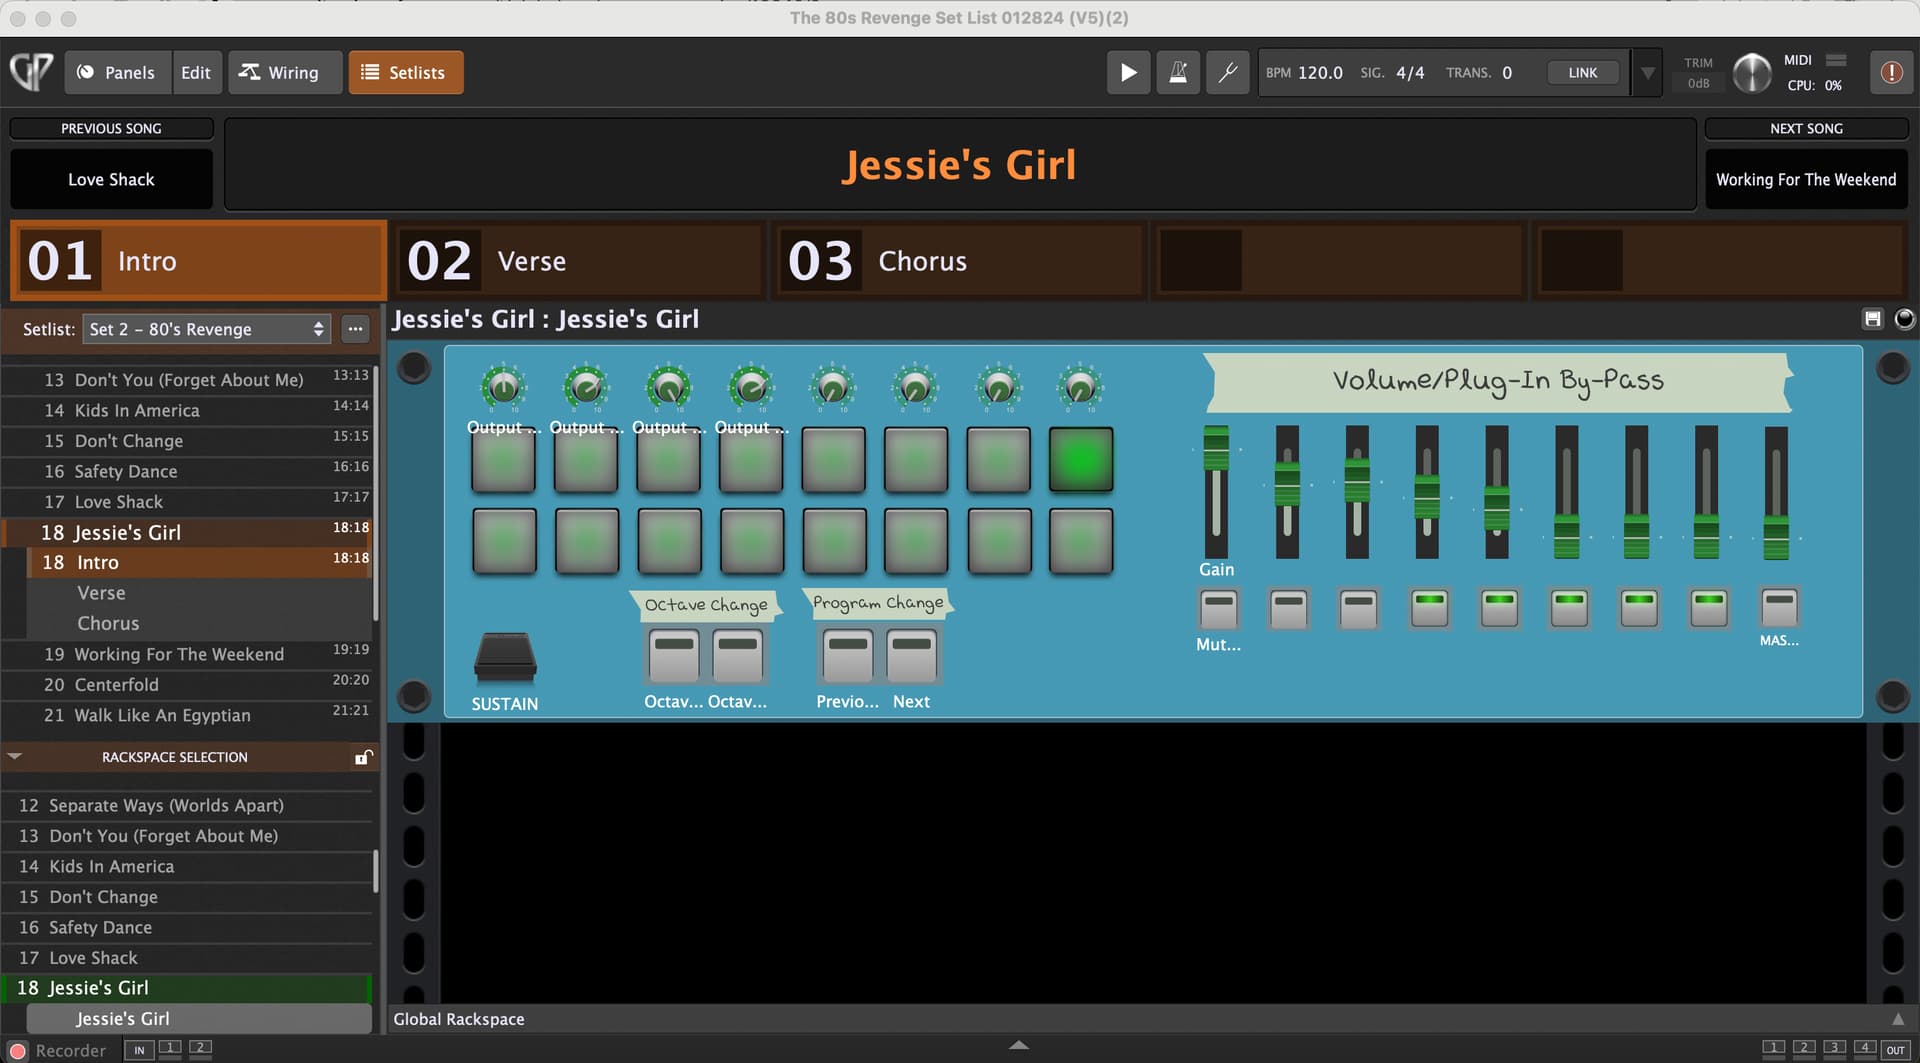1920x1063 pixels.
Task: Switch to the Wiring view
Action: point(280,72)
